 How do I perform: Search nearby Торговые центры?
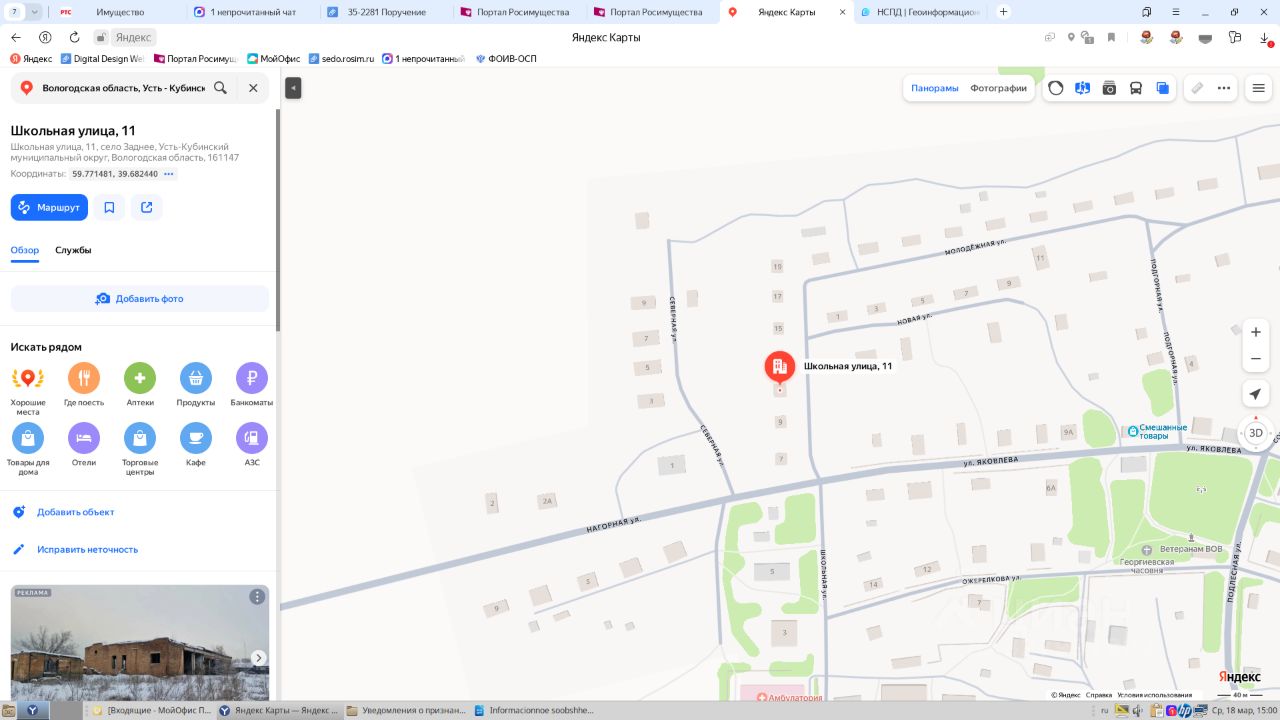tap(140, 450)
